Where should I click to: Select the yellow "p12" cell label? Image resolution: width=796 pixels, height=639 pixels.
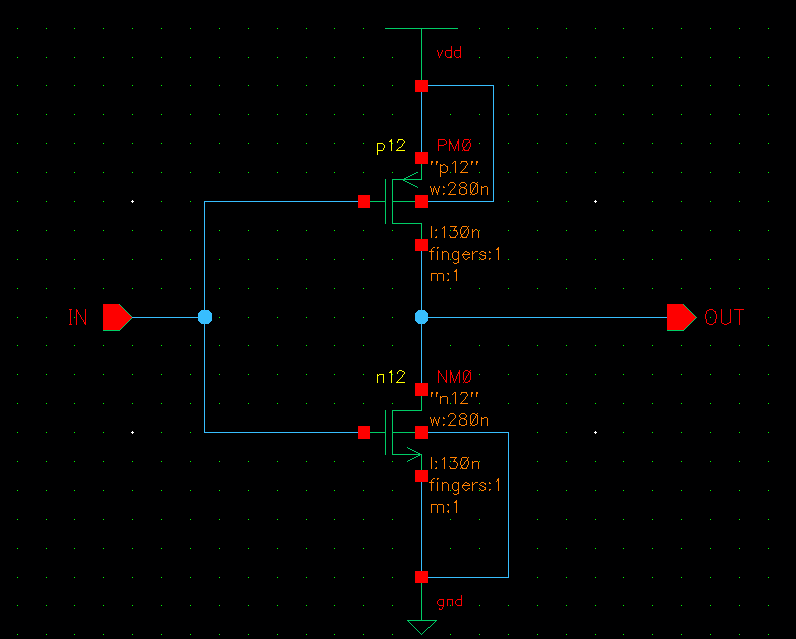coord(391,147)
